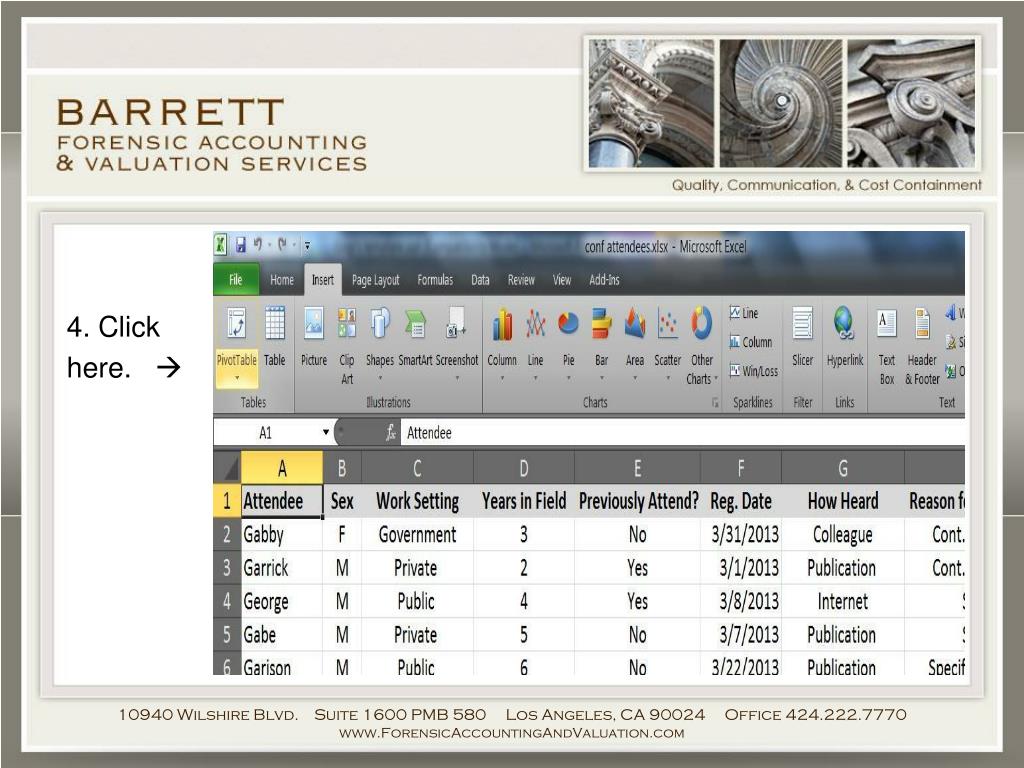Select row 5 by its row number
This screenshot has height=768, width=1024.
point(227,634)
